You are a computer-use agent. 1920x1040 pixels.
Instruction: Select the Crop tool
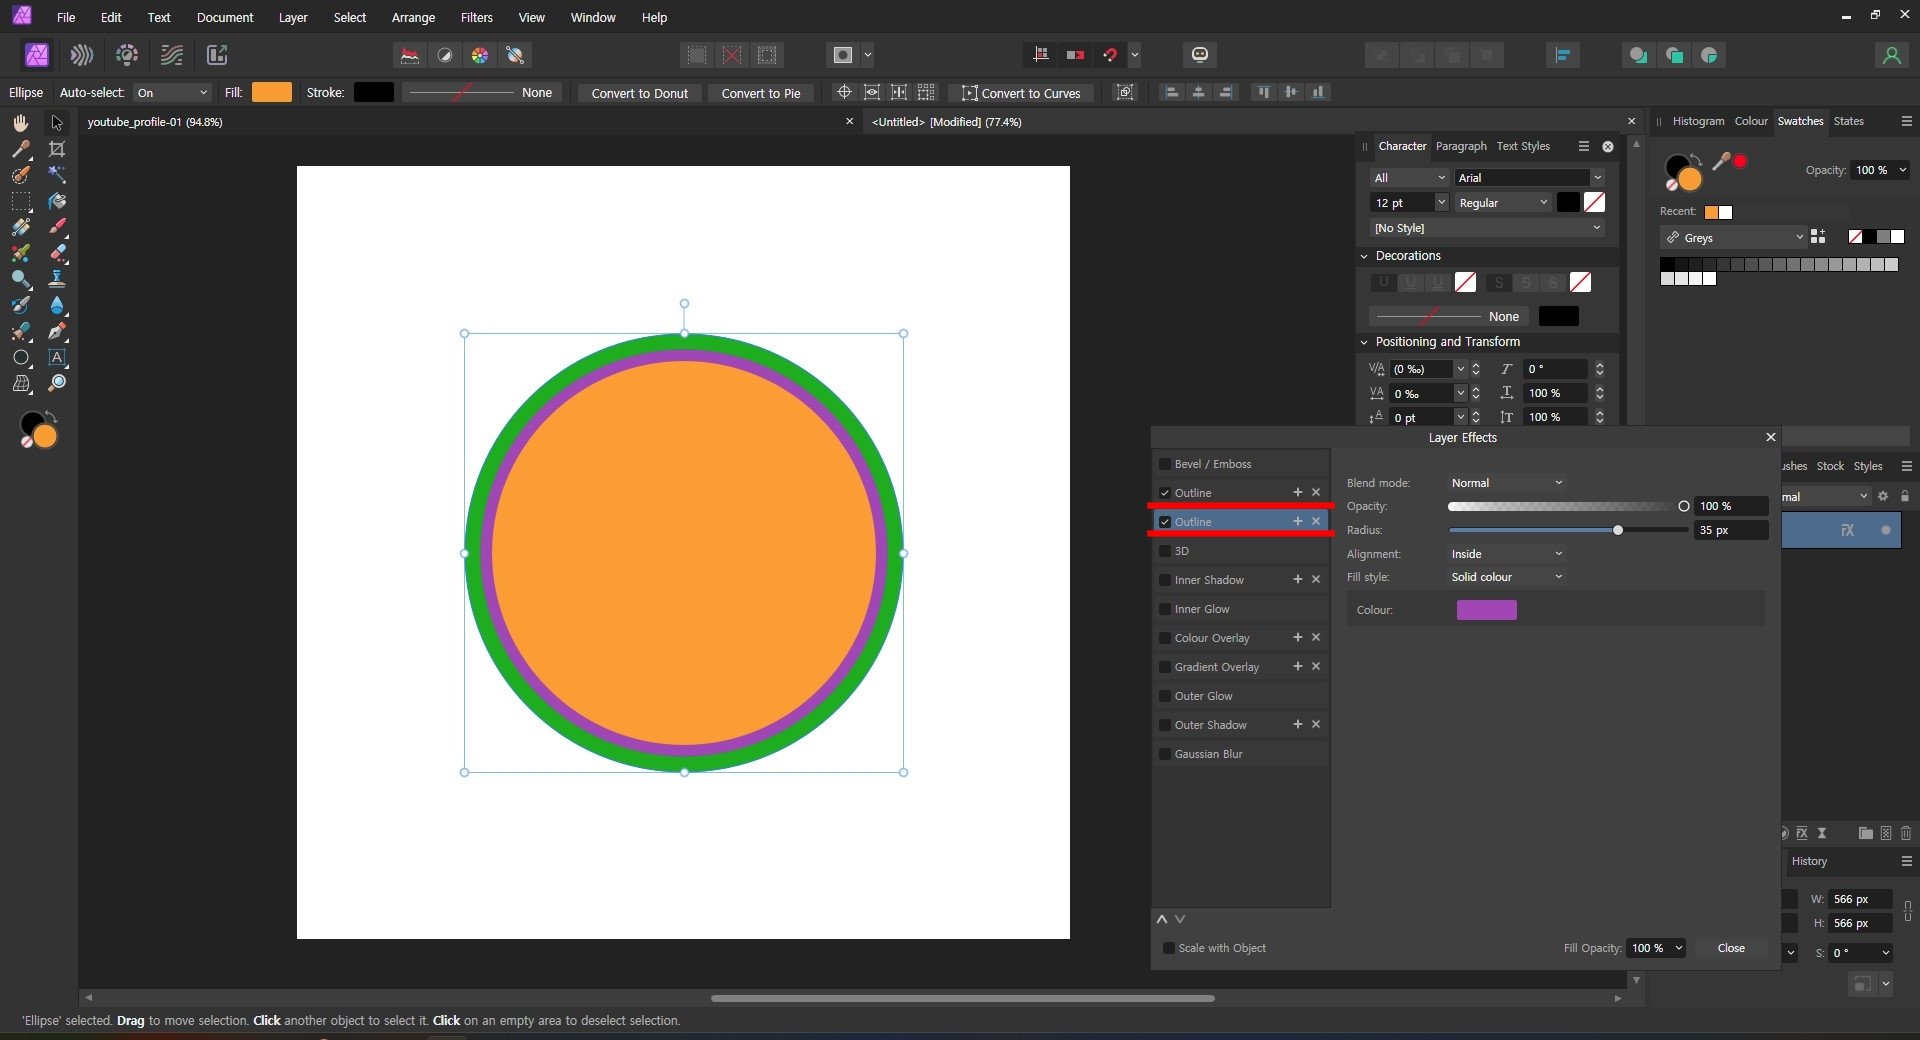click(x=57, y=149)
